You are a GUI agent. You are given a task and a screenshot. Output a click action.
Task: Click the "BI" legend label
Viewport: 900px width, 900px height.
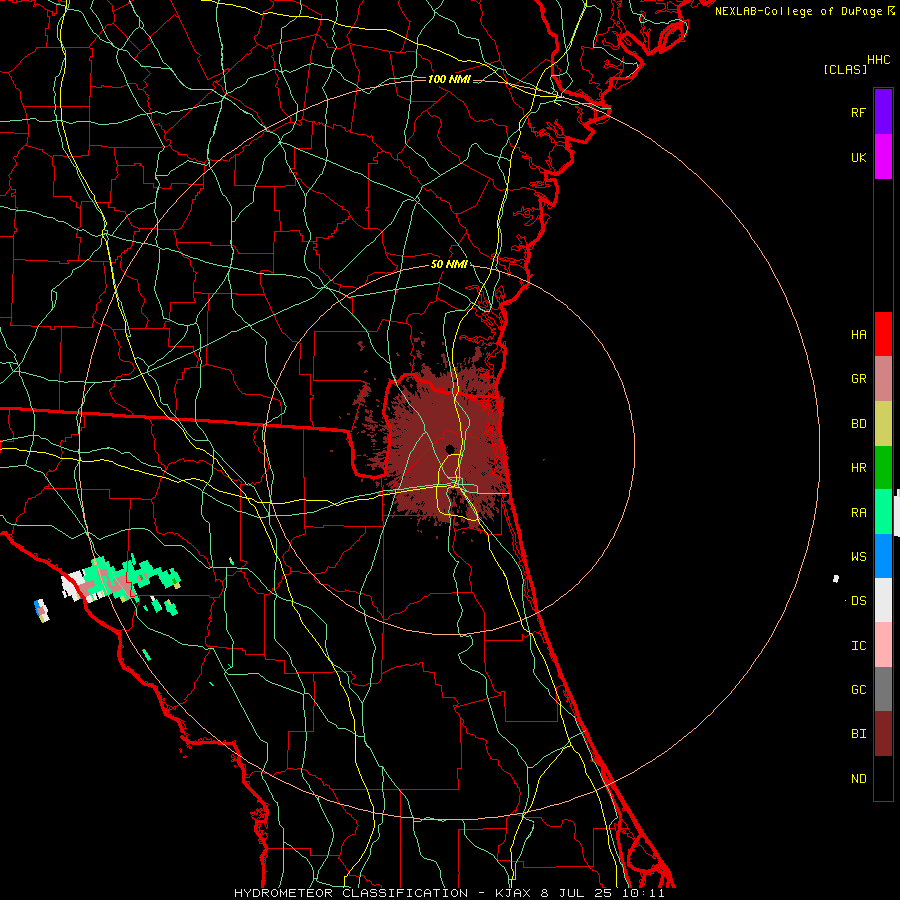pyautogui.click(x=858, y=734)
